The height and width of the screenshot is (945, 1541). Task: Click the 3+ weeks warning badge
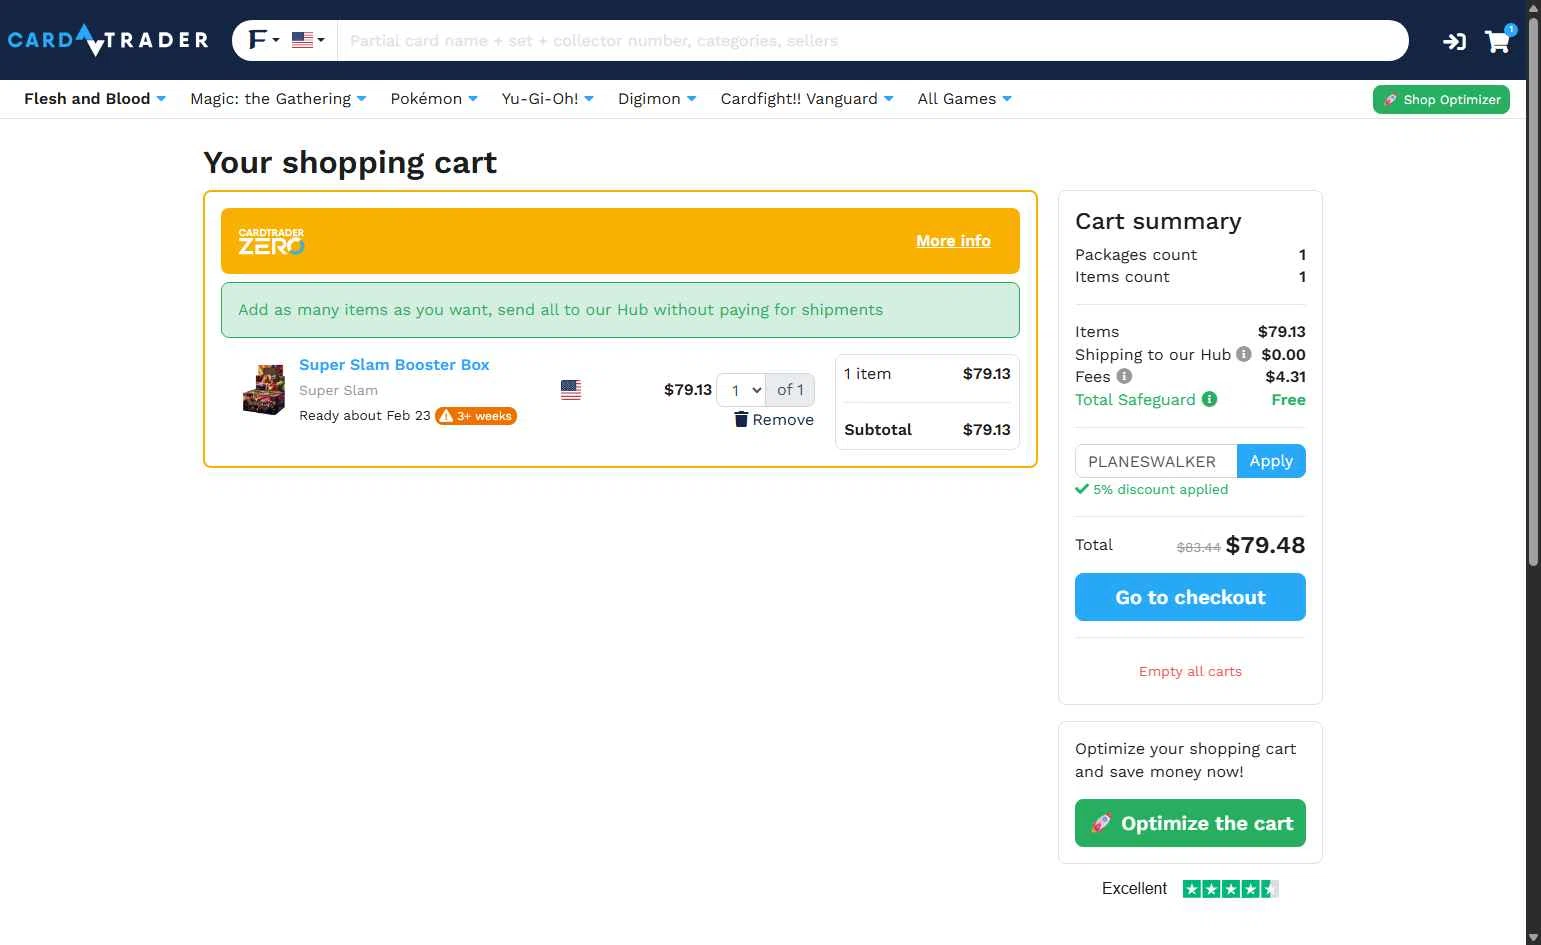[x=476, y=416]
